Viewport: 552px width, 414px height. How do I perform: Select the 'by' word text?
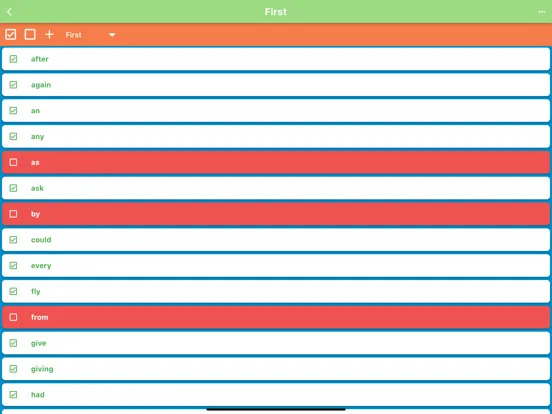point(35,214)
